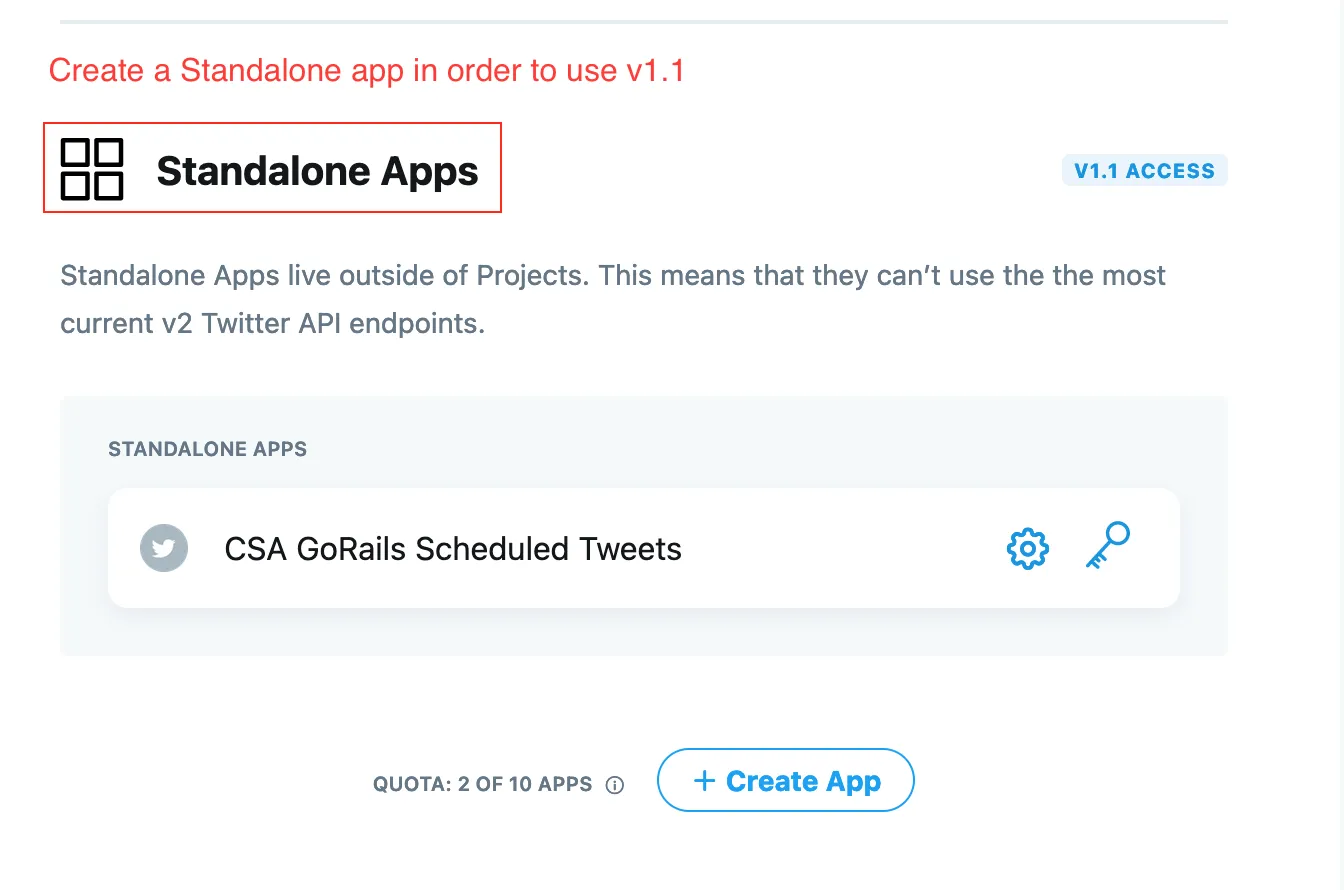The image size is (1344, 890).
Task: Select the Standalone Apps heading text
Action: (x=317, y=171)
